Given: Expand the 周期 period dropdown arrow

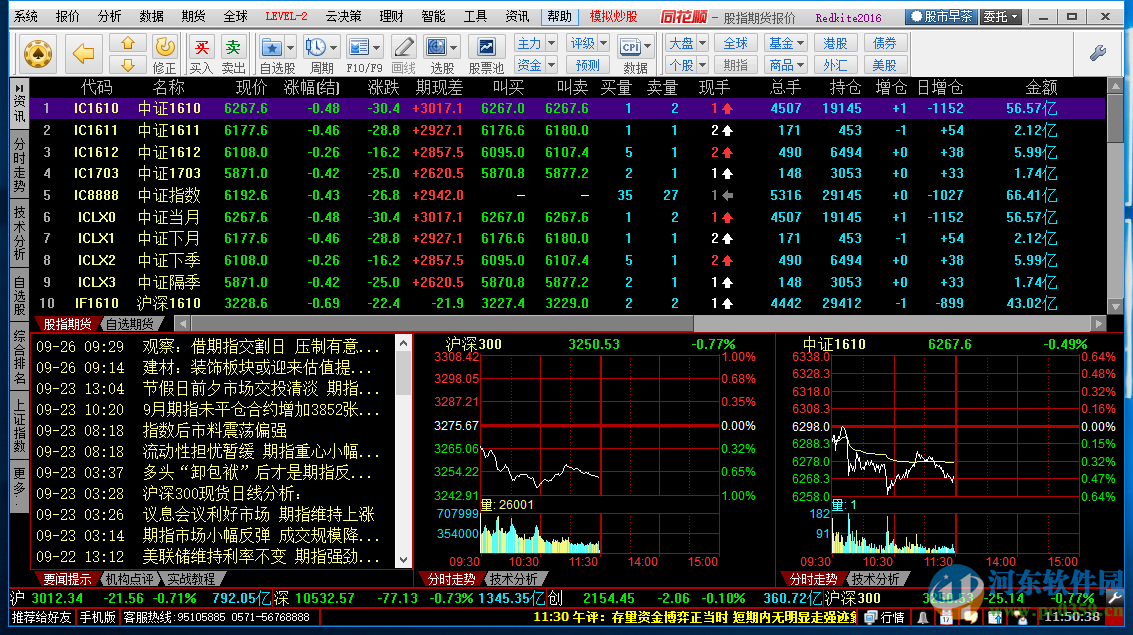Looking at the screenshot, I should coord(334,47).
